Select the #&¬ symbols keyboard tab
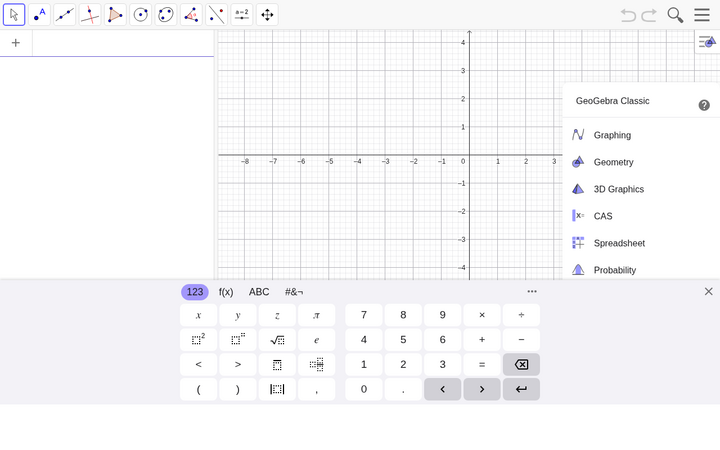The width and height of the screenshot is (720, 450). coord(294,292)
